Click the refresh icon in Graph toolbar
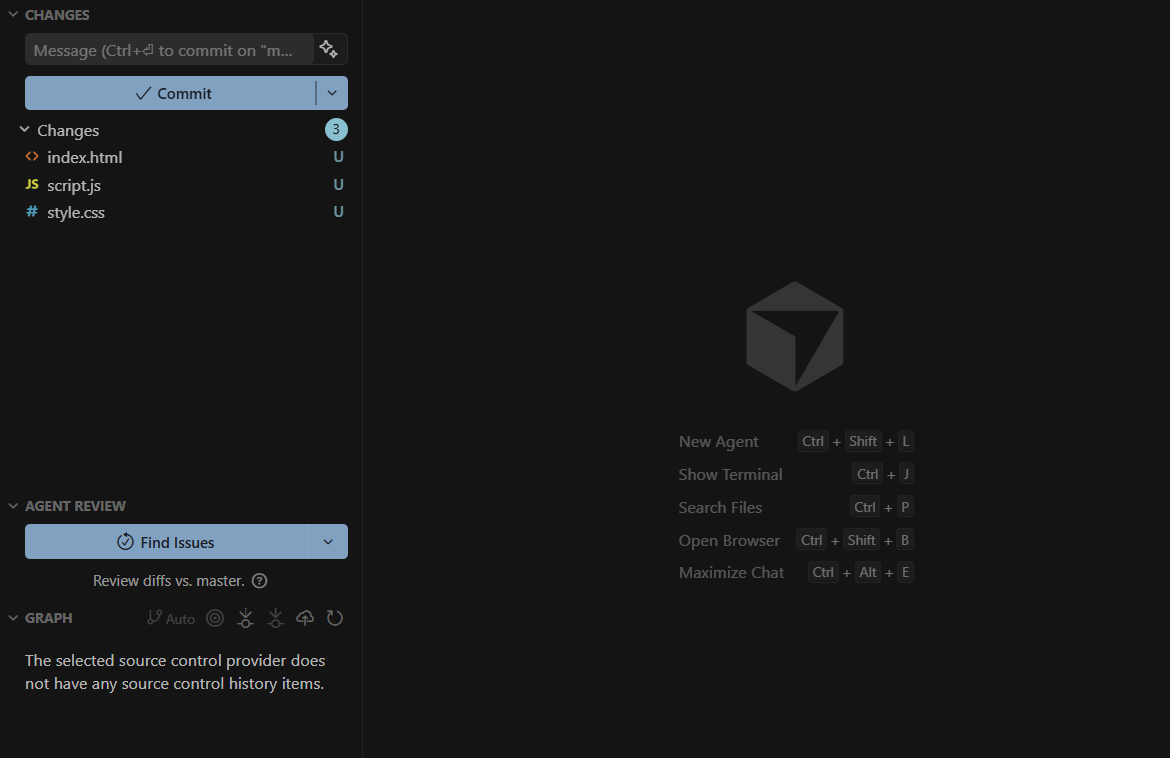Viewport: 1170px width, 758px height. click(335, 618)
